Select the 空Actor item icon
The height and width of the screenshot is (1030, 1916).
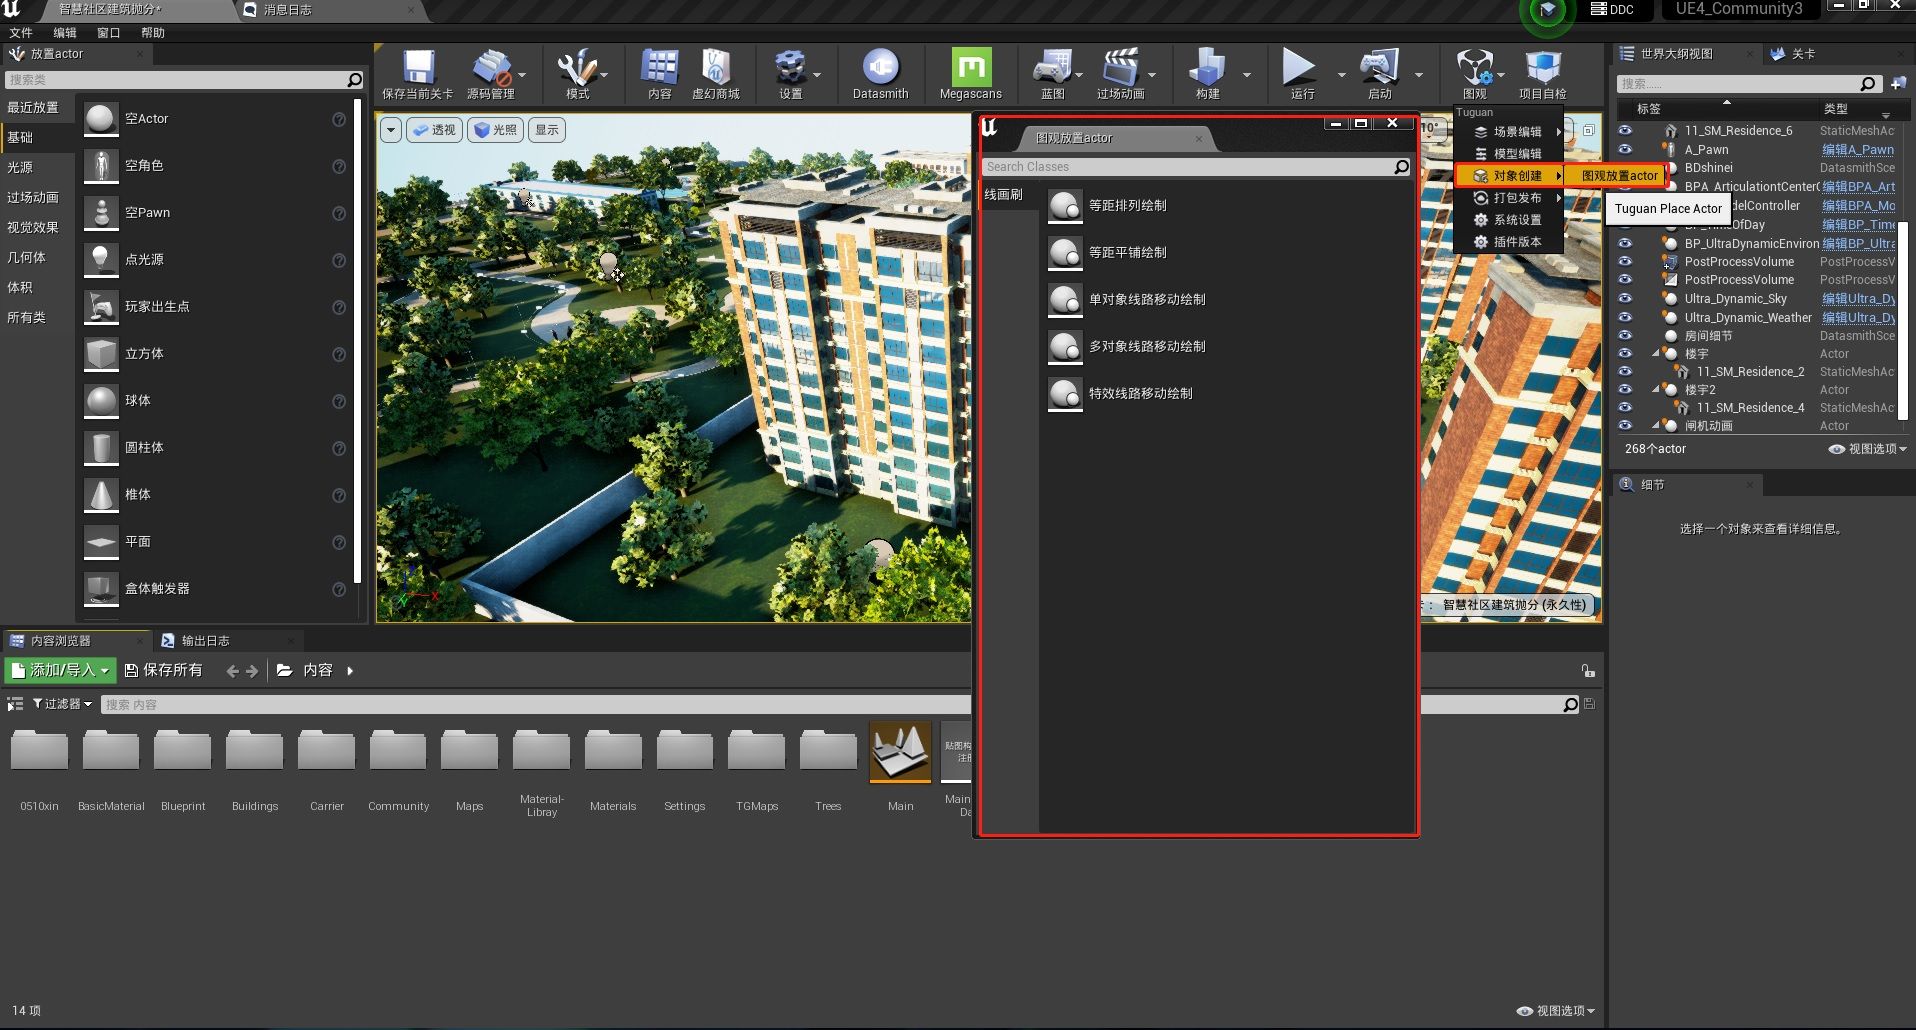(x=101, y=119)
